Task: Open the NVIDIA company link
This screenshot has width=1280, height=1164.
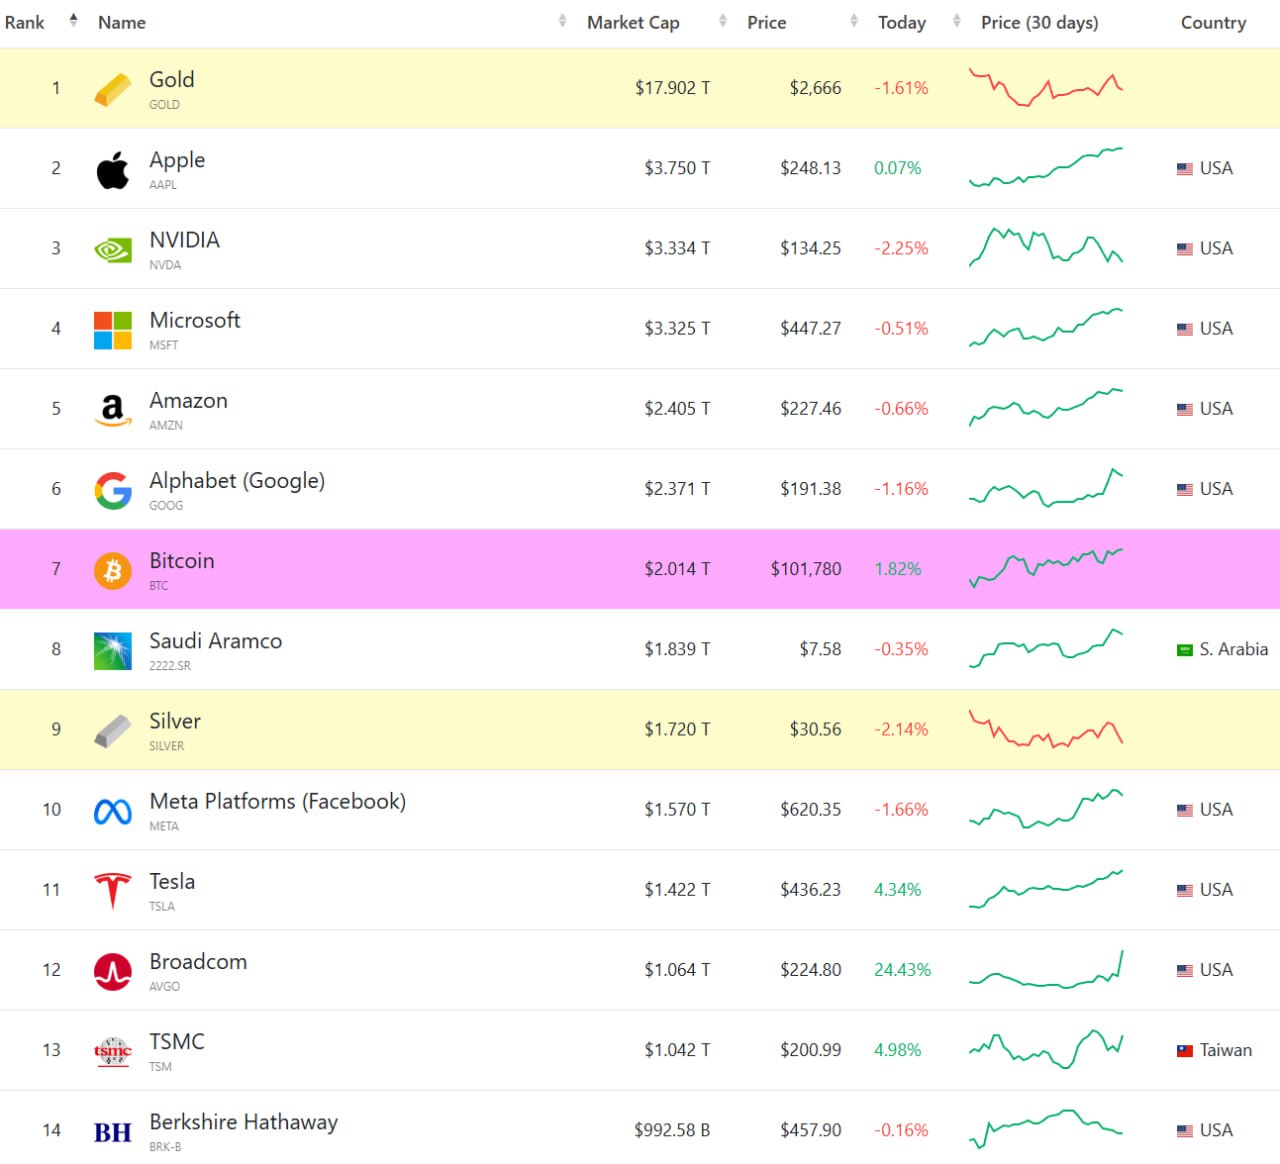Action: click(x=185, y=240)
